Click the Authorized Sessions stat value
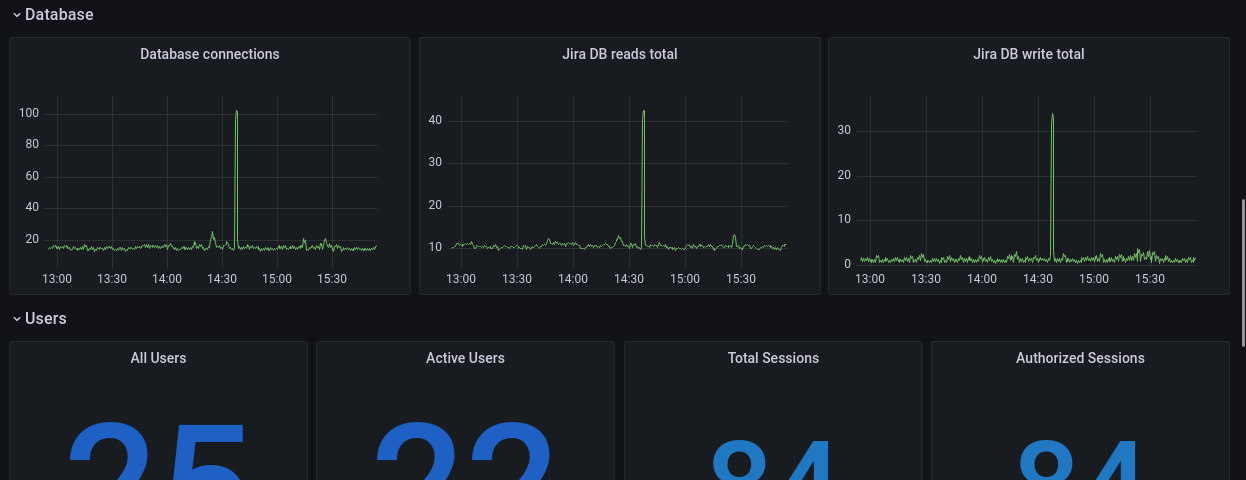 click(x=1080, y=460)
